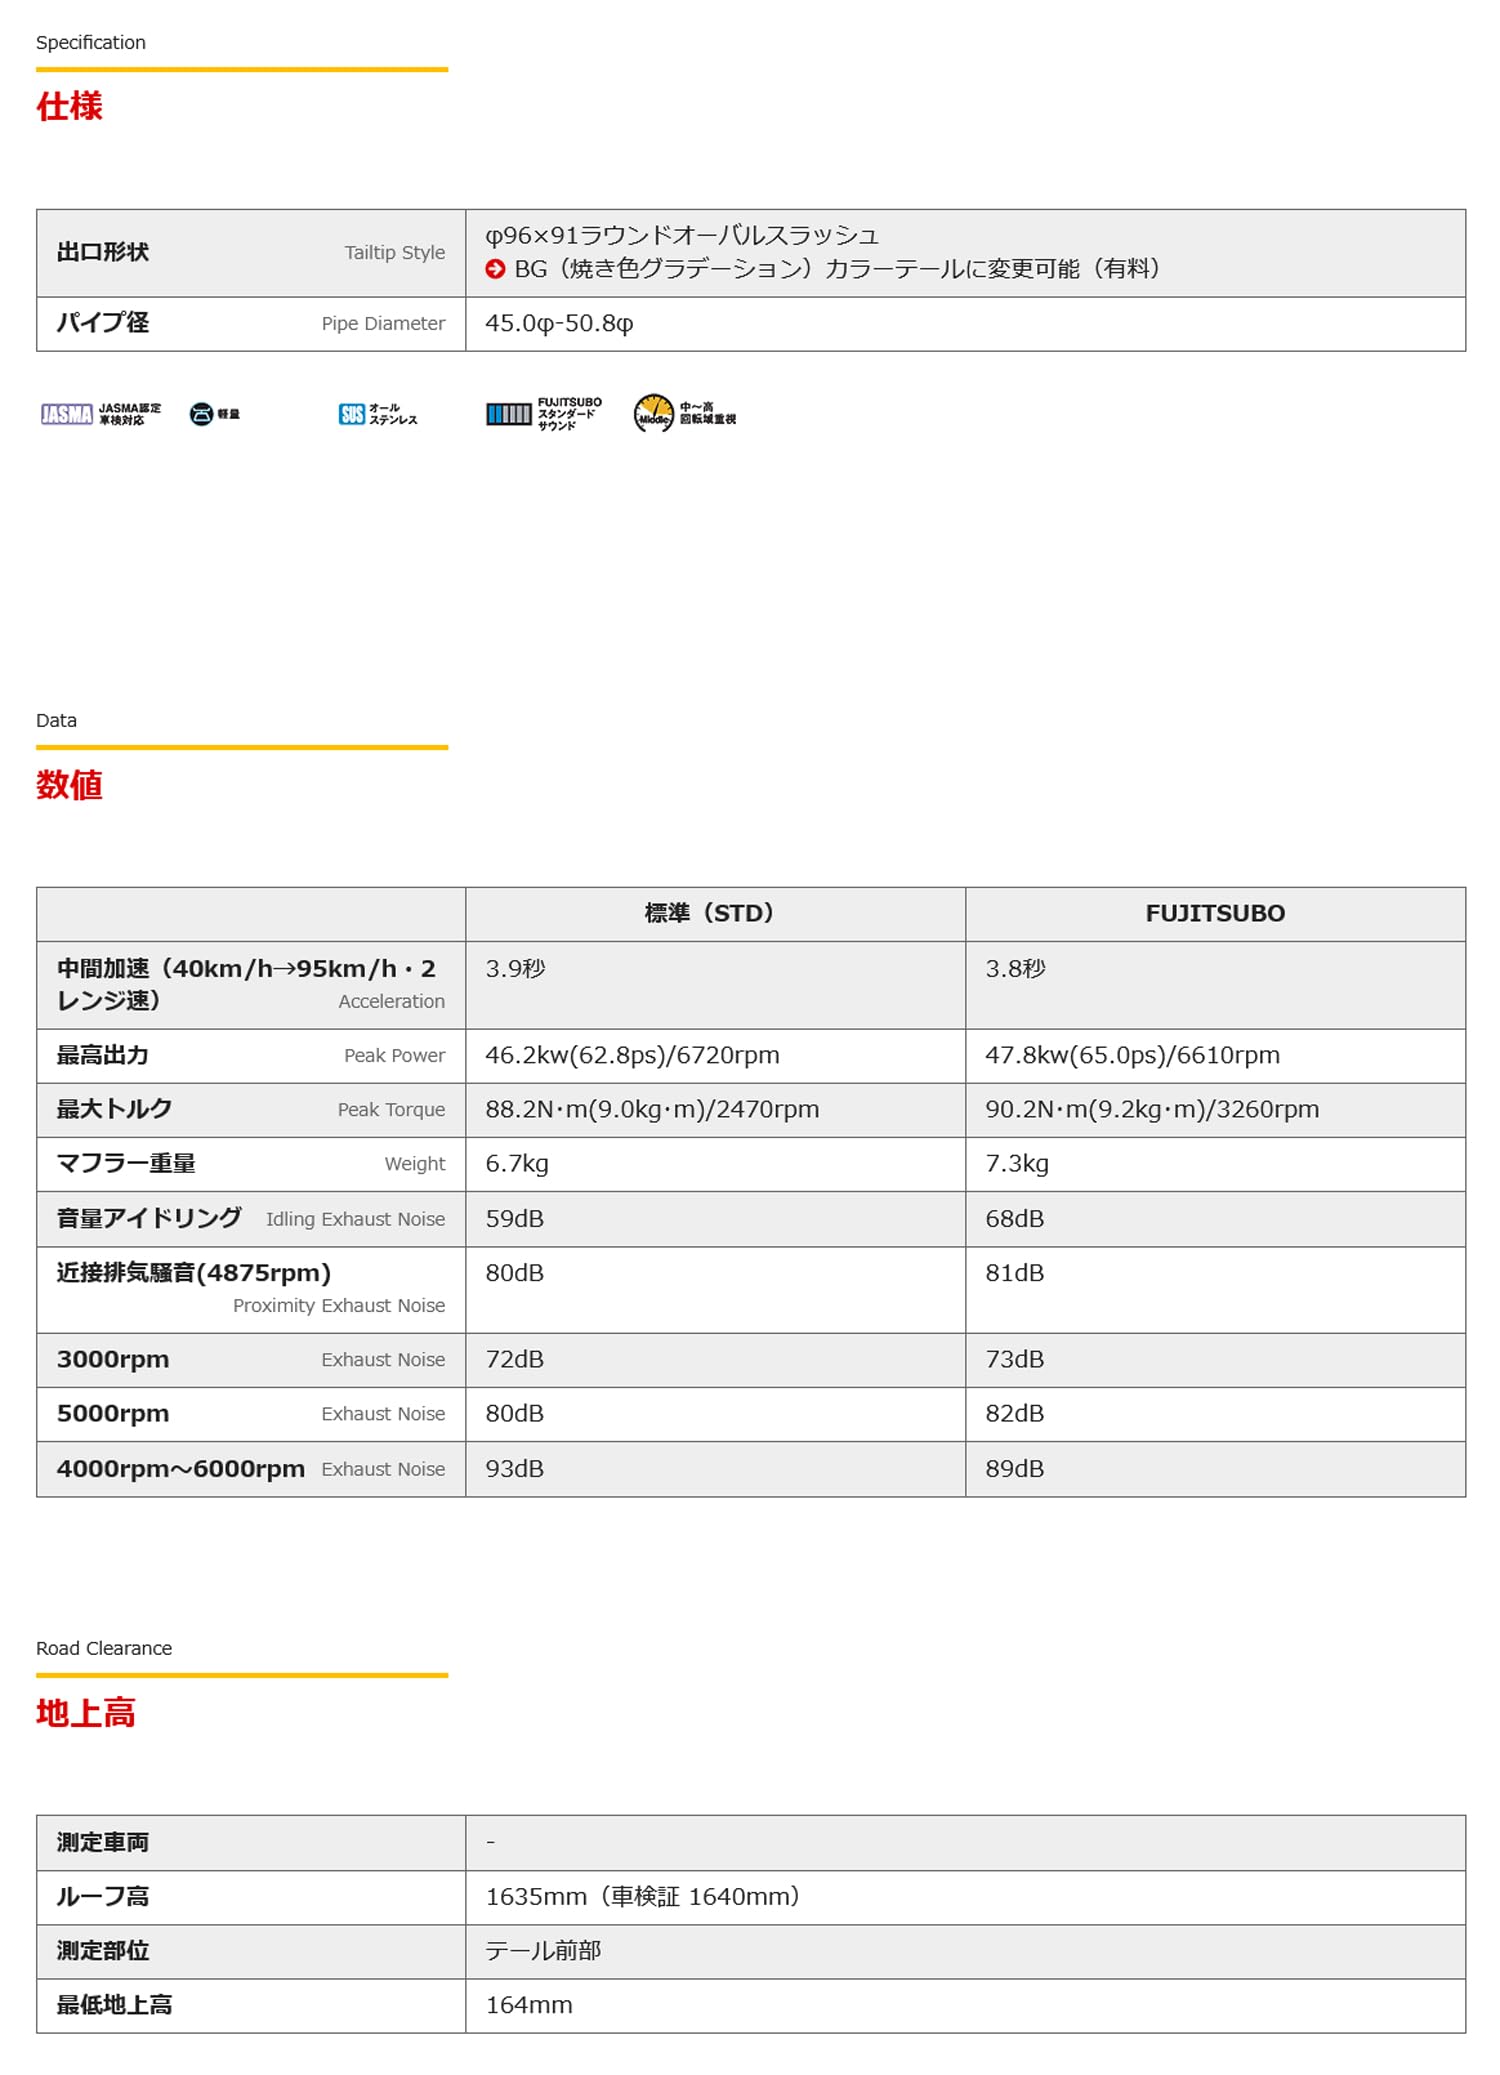1500x2075 pixels.
Task: Select the FUJITSUBO column header
Action: click(x=1214, y=914)
